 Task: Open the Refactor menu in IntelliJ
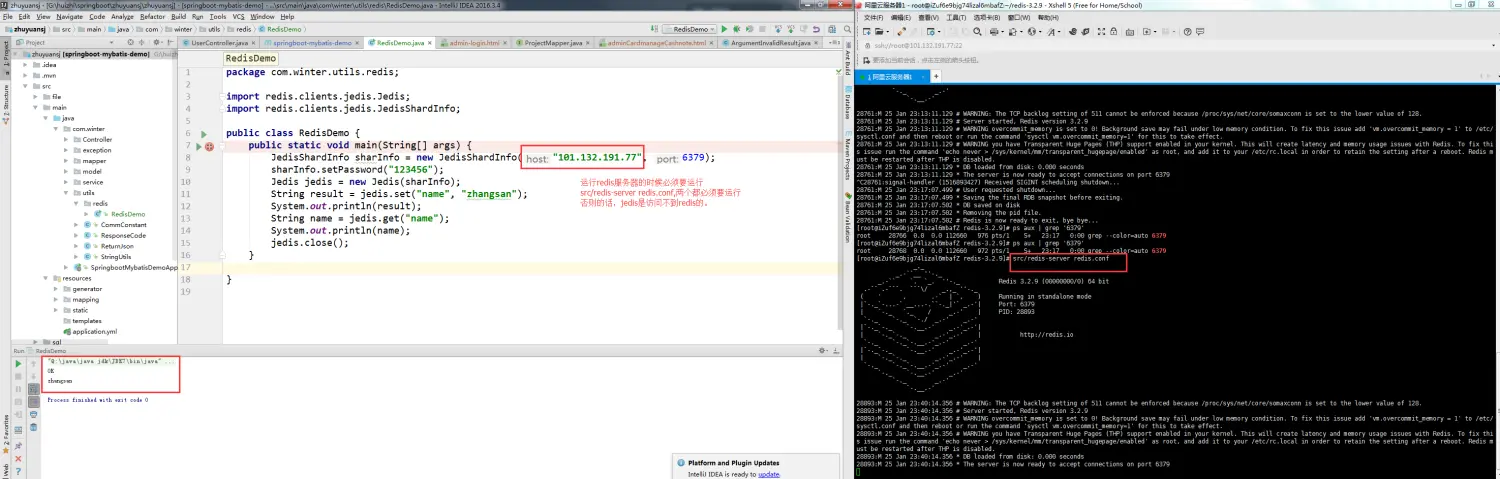pos(153,17)
